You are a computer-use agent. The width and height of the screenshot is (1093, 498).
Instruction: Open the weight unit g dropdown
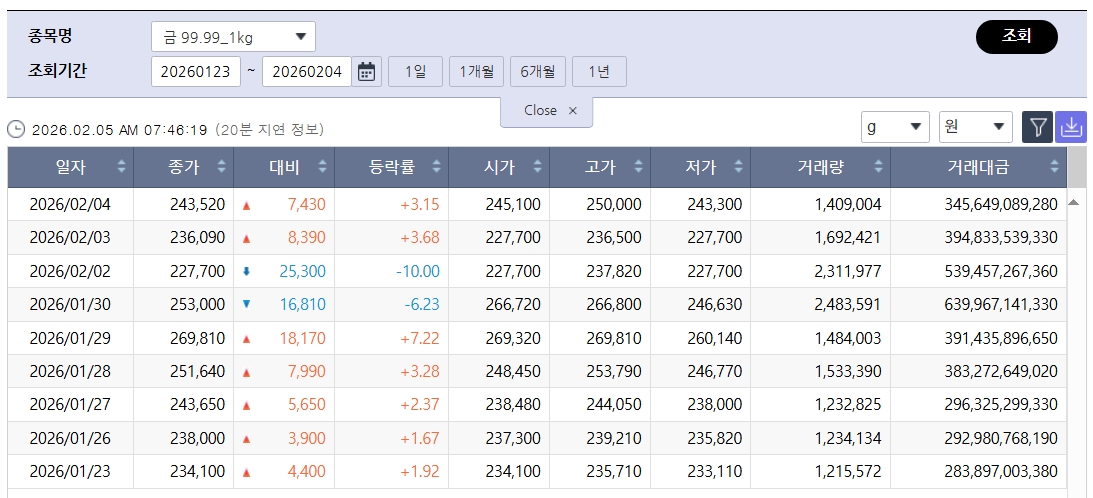coord(895,128)
